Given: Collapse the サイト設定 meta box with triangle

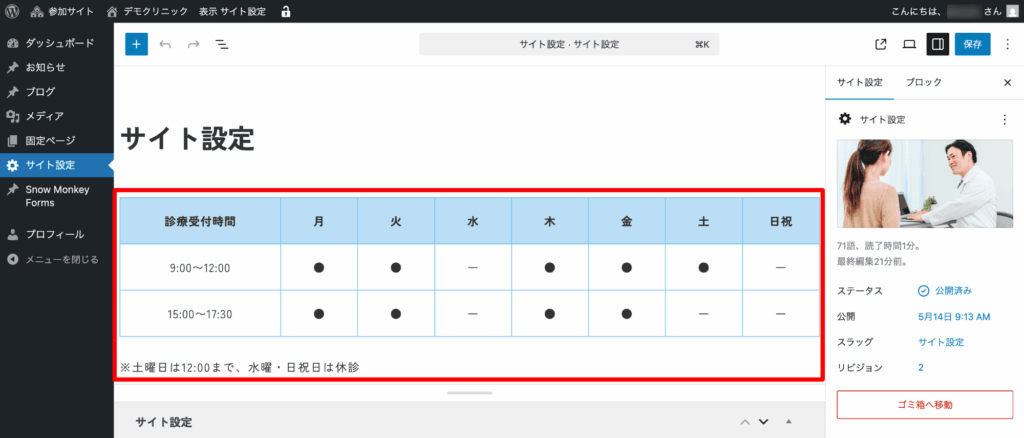Looking at the screenshot, I should pyautogui.click(x=789, y=422).
